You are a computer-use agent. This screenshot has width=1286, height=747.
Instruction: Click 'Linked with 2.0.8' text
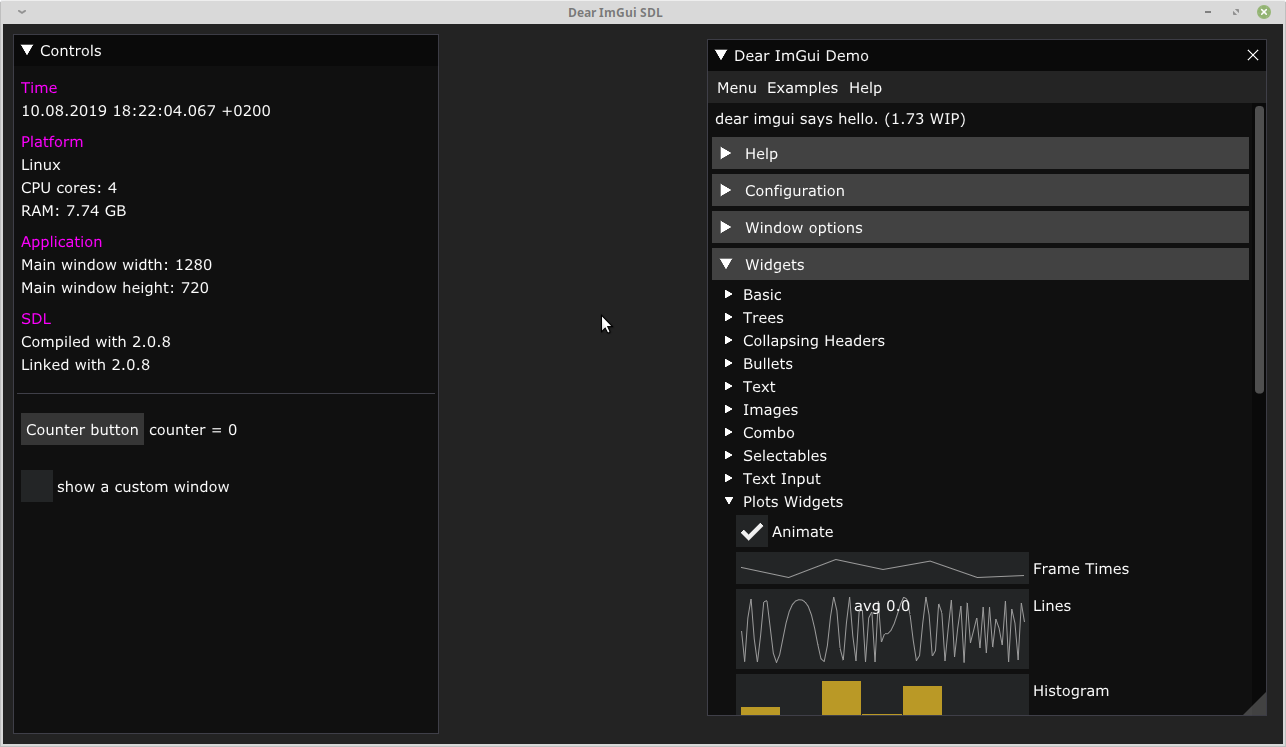point(86,365)
